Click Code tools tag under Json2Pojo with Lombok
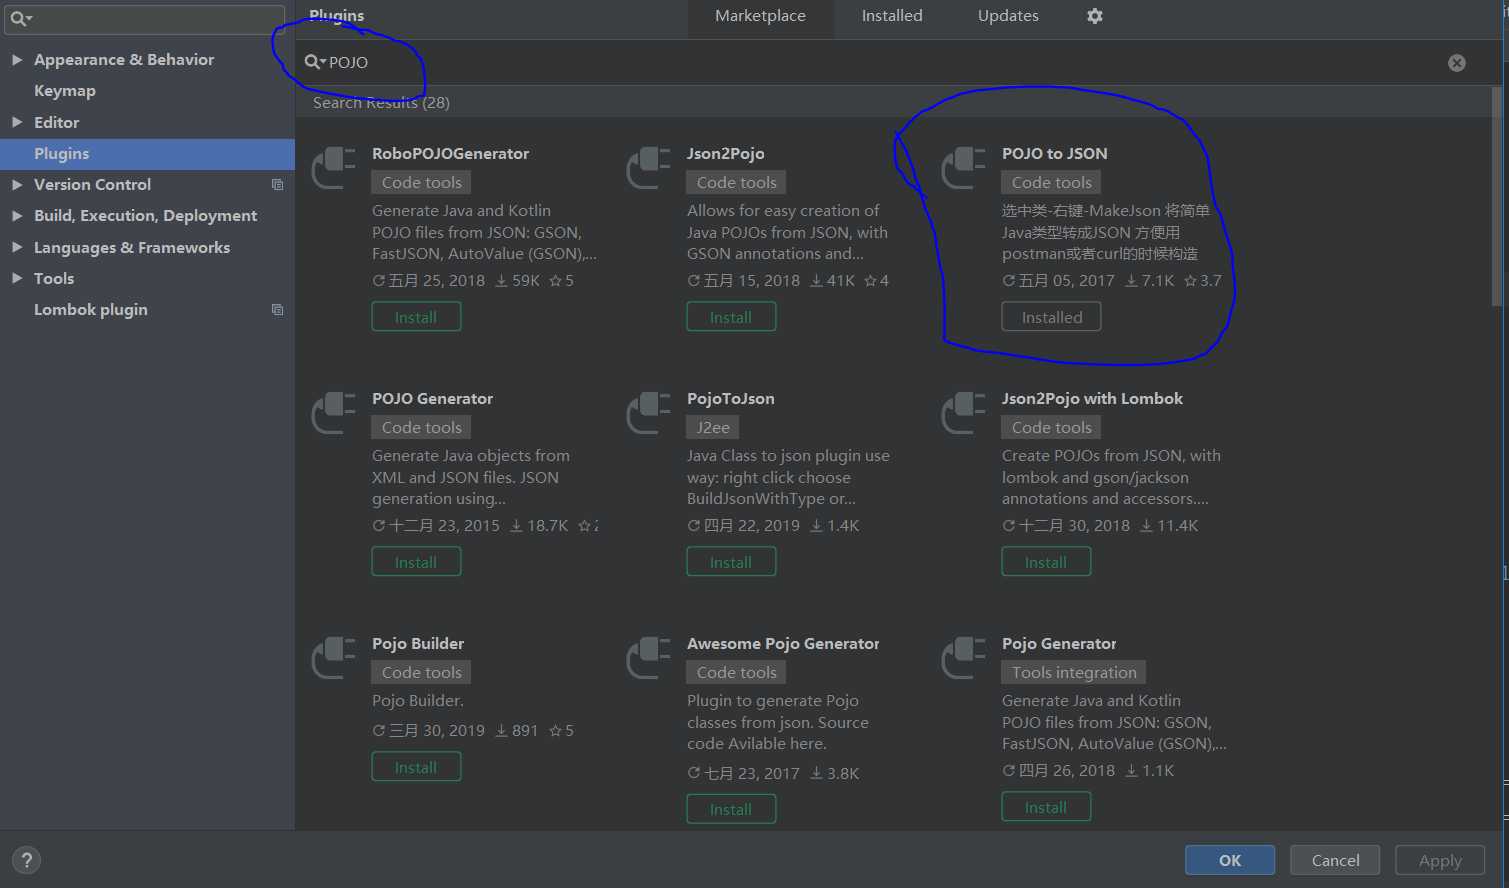The height and width of the screenshot is (888, 1509). (x=1052, y=427)
